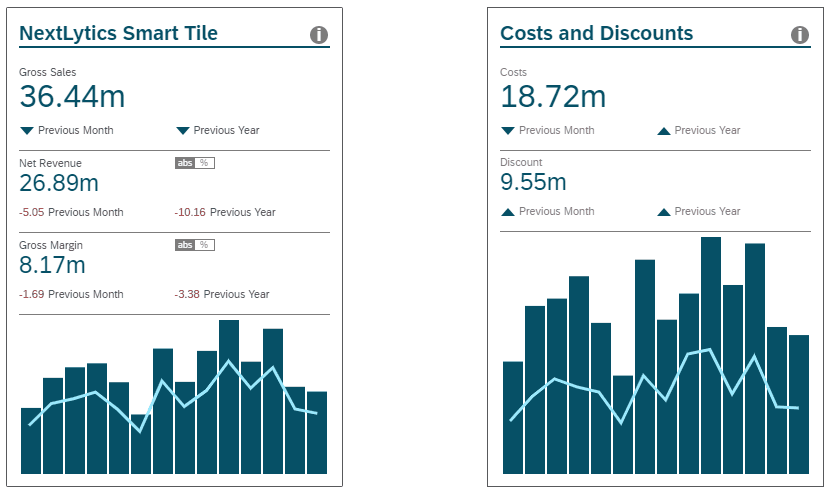The width and height of the screenshot is (826, 490).
Task: Open the info icon on Costs and Discounts
Action: [x=800, y=35]
